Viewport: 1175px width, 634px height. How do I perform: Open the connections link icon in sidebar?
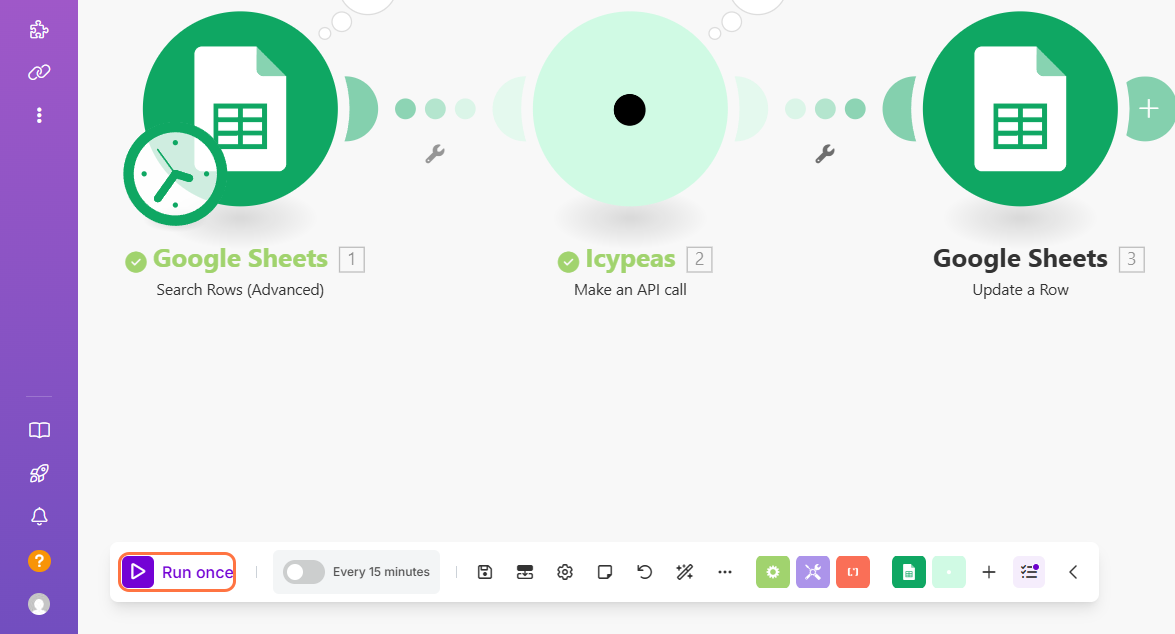pos(39,72)
